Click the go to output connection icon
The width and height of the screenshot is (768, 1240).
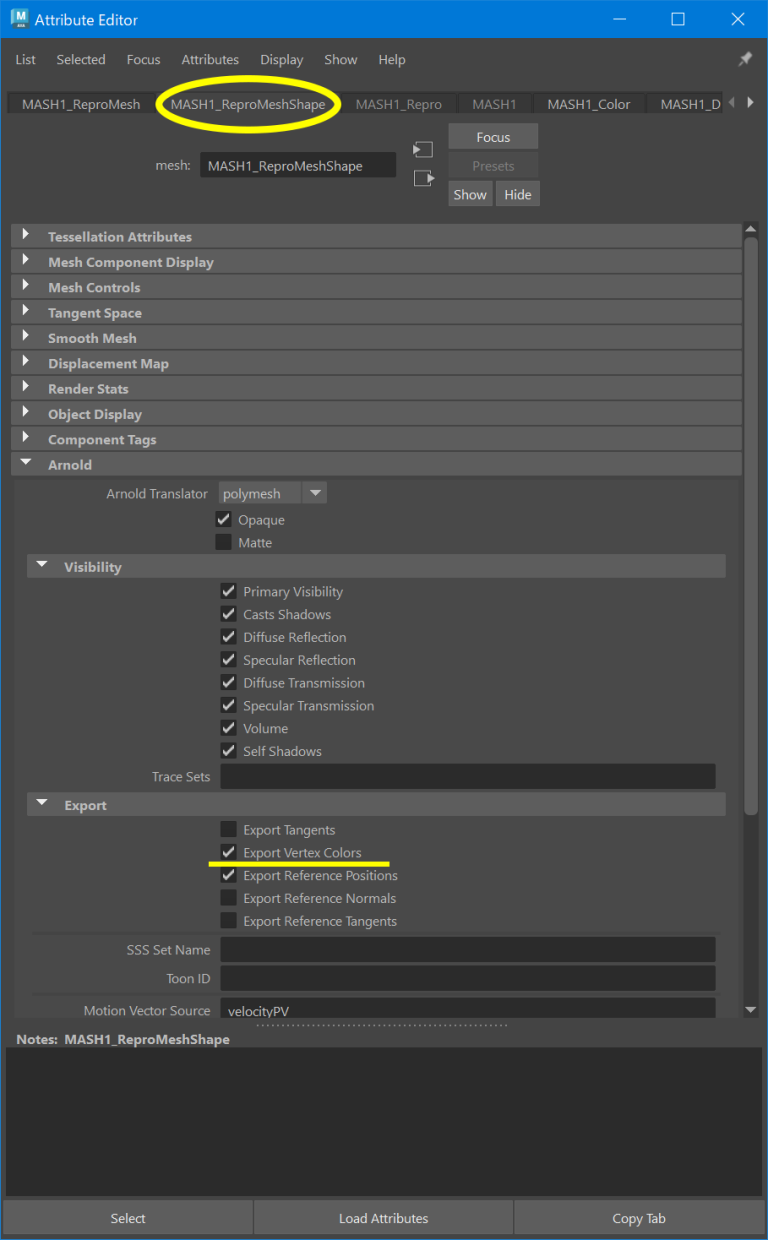click(424, 178)
